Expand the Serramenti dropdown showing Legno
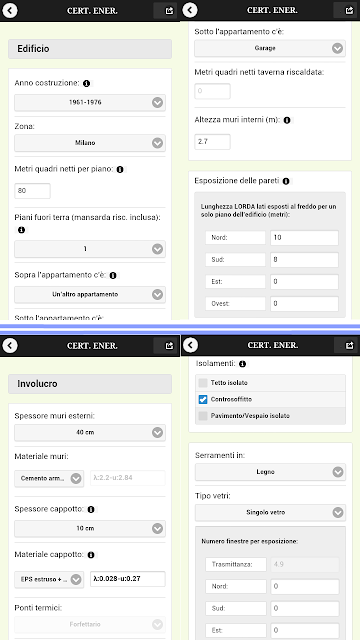The height and width of the screenshot is (640, 360). (270, 472)
